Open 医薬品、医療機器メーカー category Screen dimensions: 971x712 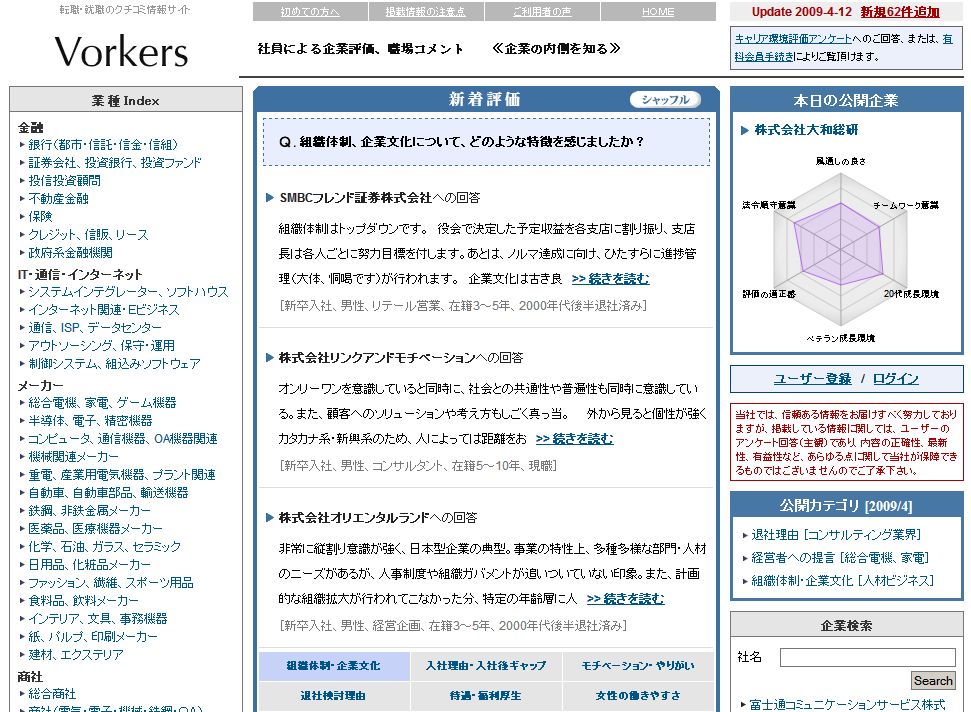95,529
